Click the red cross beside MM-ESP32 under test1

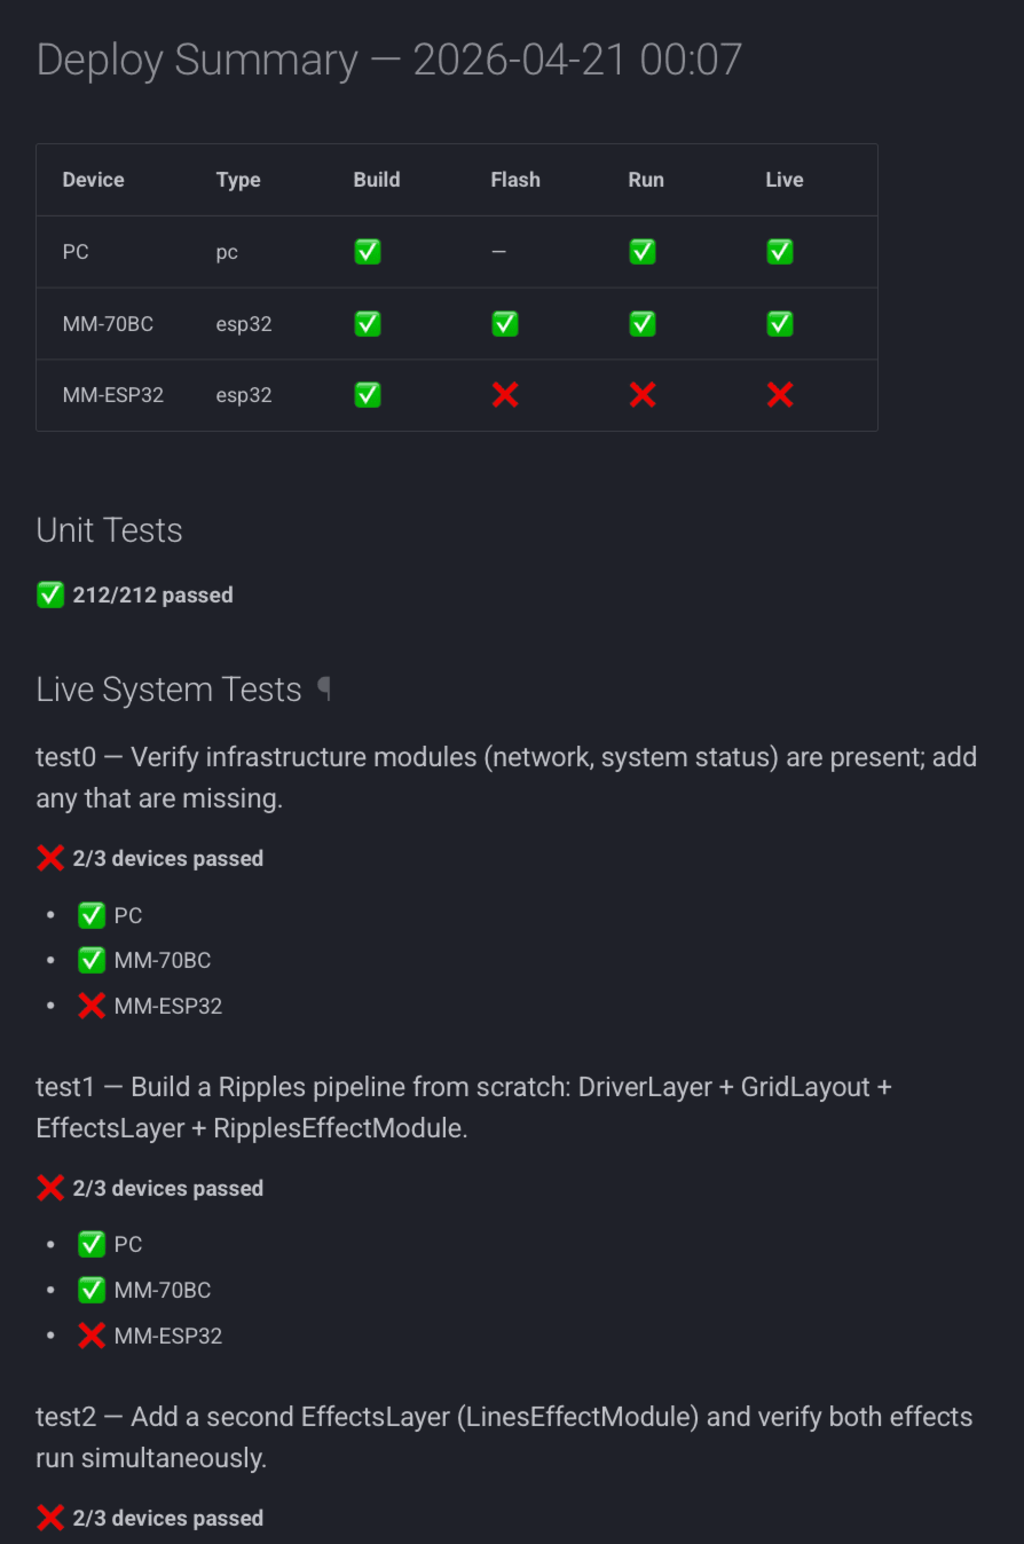[x=91, y=1335]
